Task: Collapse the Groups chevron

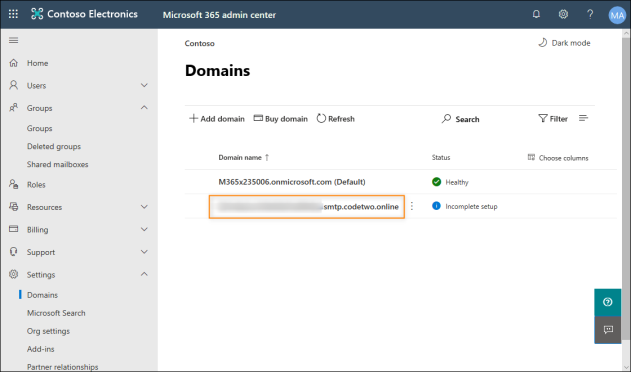Action: (x=144, y=107)
